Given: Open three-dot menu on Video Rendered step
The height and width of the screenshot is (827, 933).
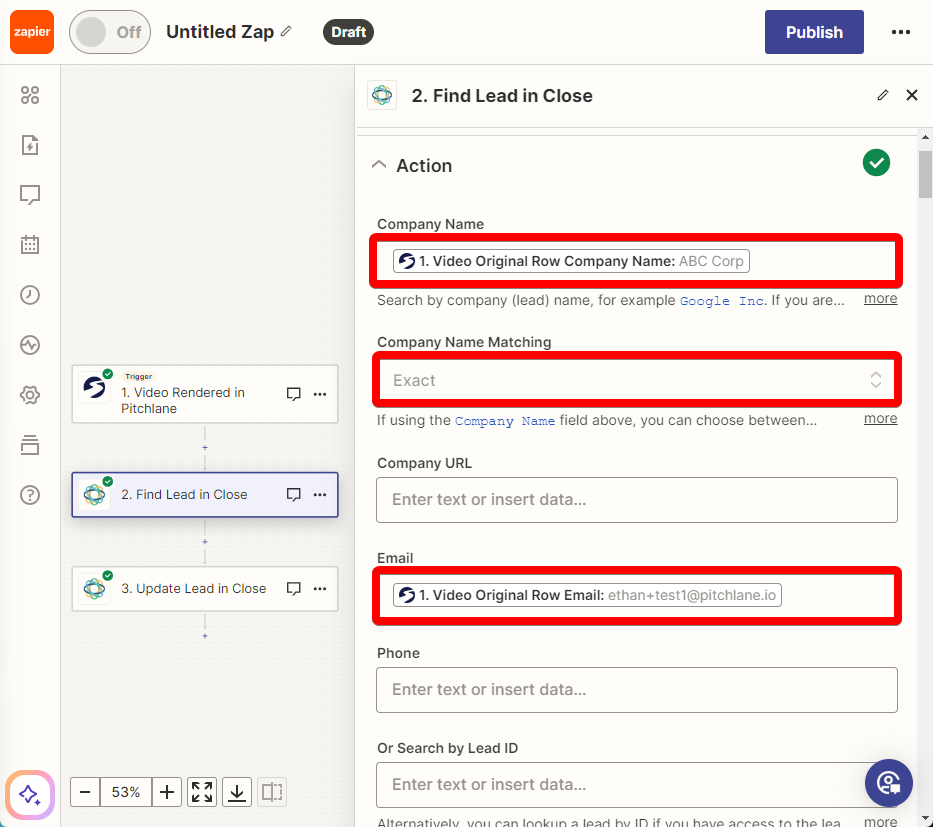Looking at the screenshot, I should tap(320, 394).
